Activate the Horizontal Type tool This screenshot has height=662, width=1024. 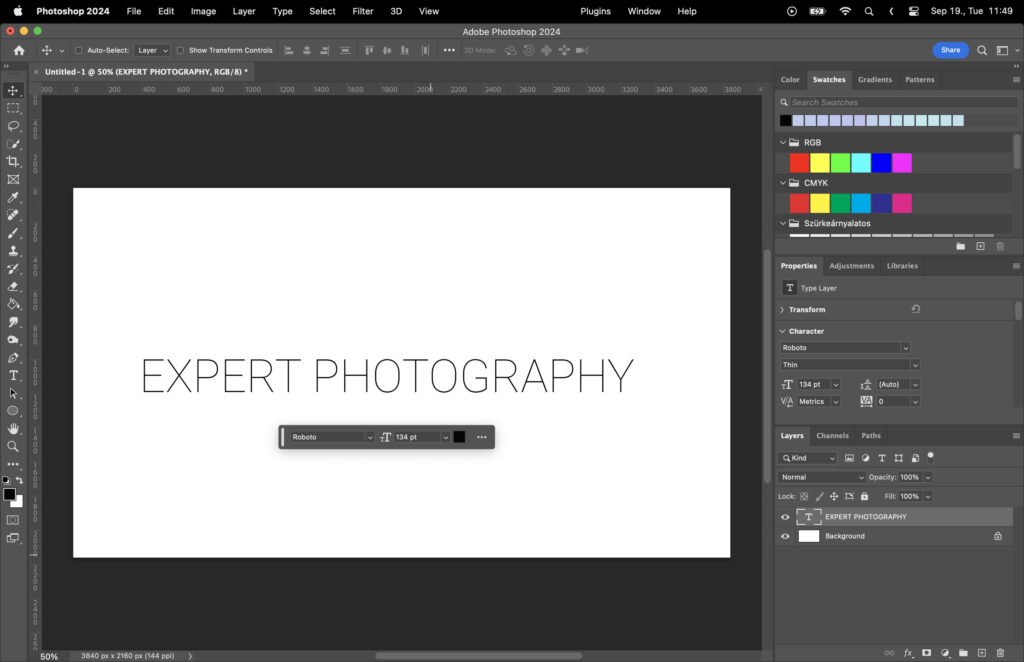point(14,376)
